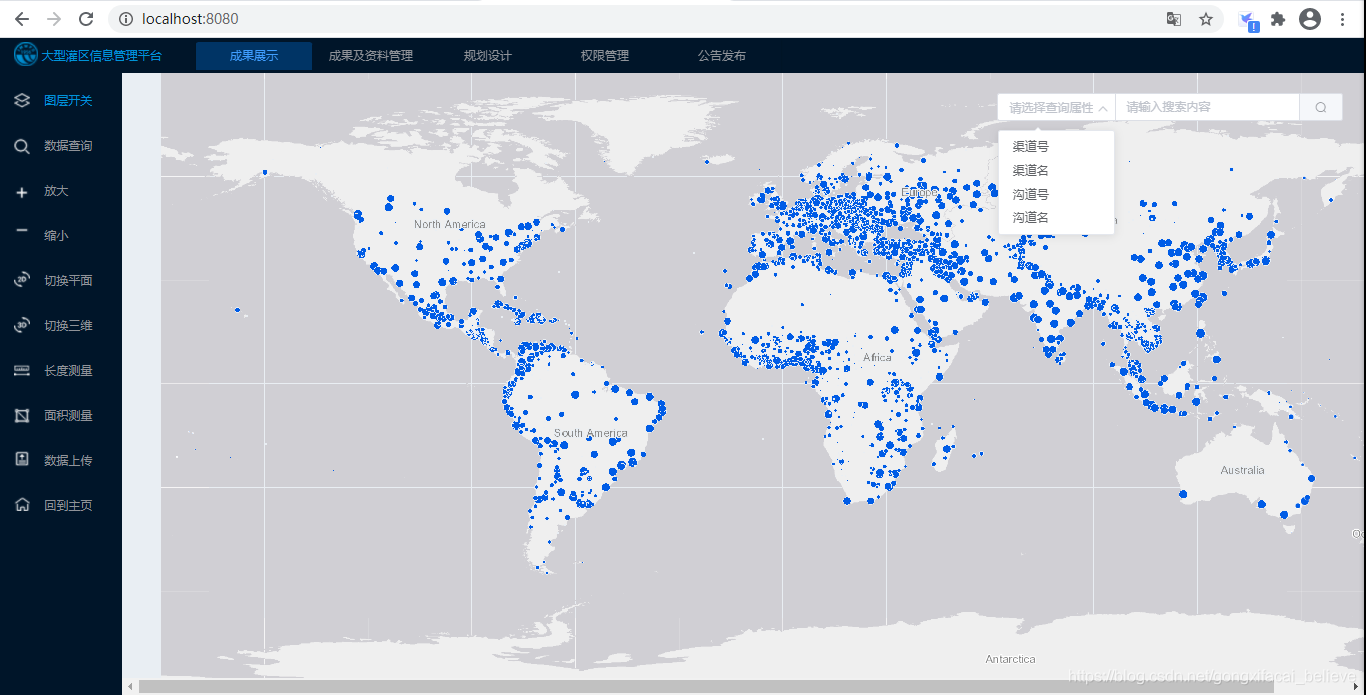
Task: Click the Australia map label
Action: (1242, 470)
